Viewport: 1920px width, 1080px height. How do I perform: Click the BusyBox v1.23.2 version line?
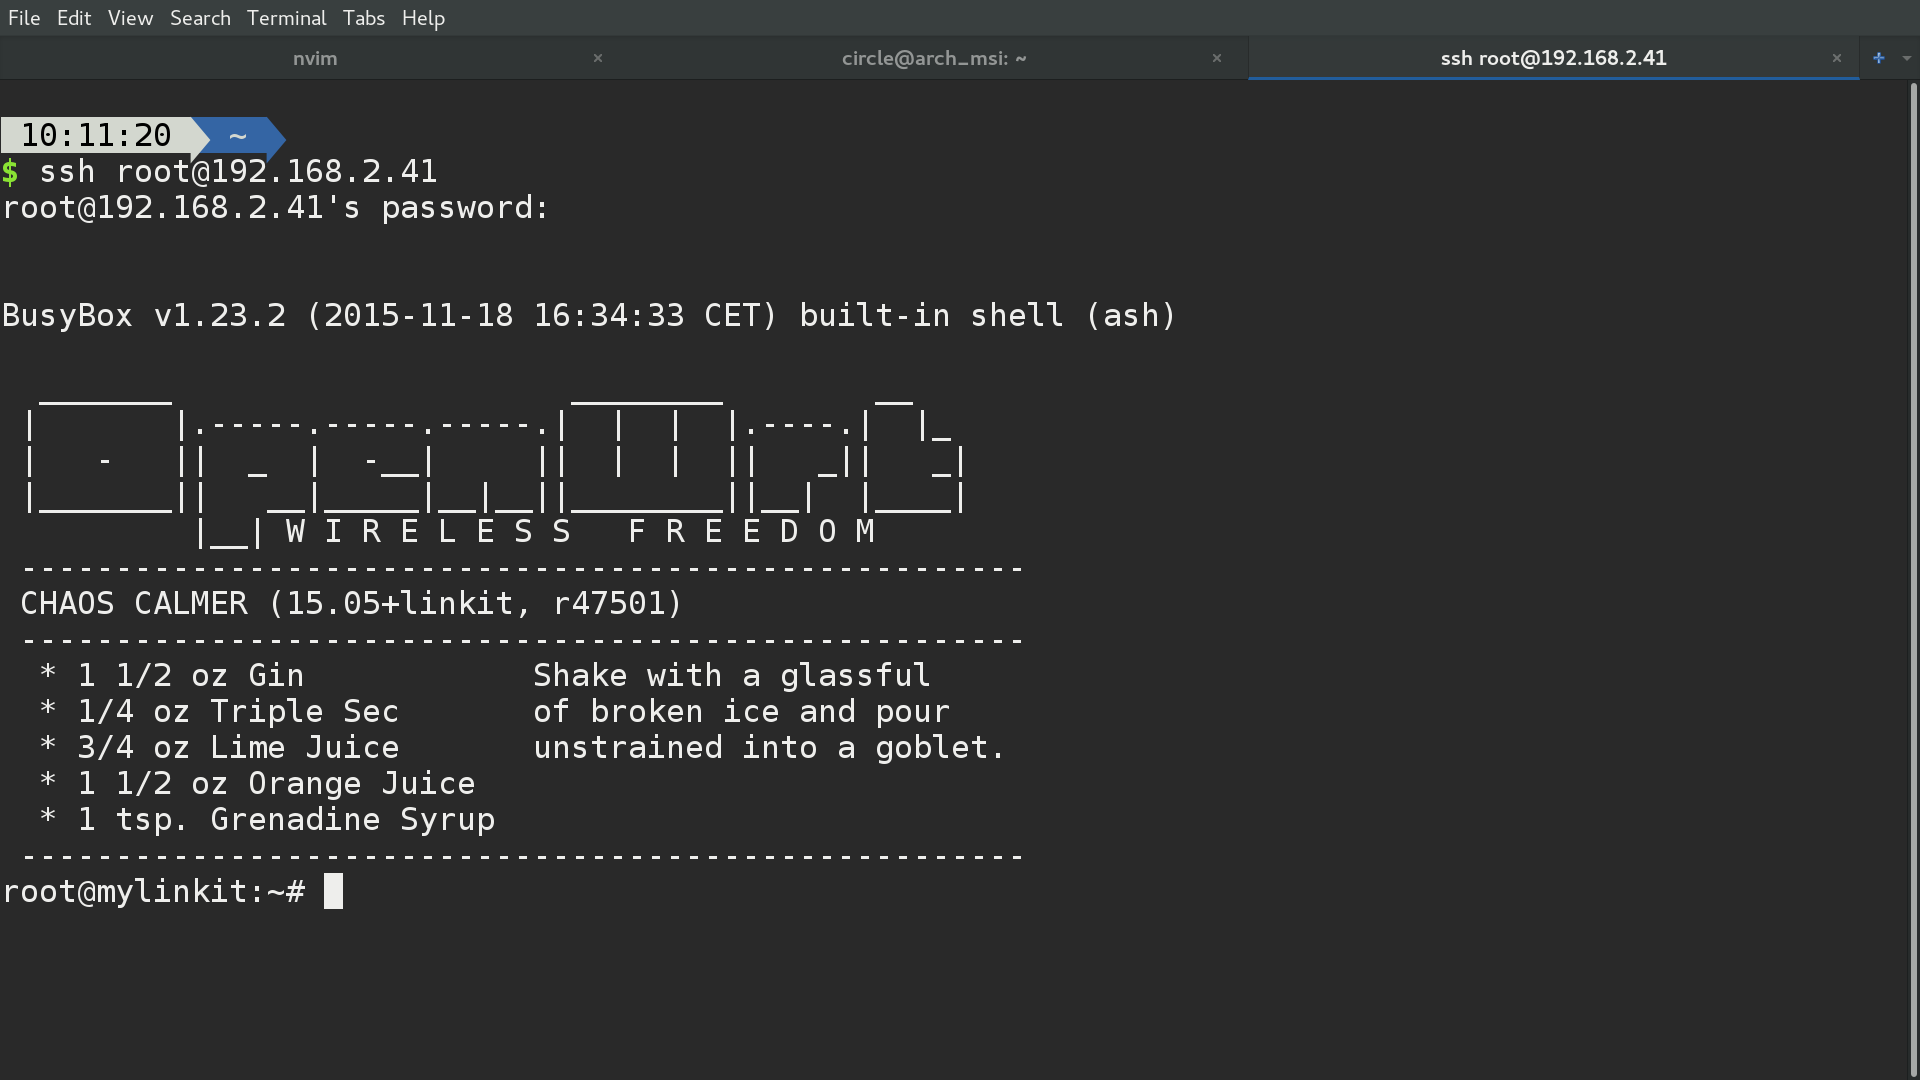pos(589,315)
